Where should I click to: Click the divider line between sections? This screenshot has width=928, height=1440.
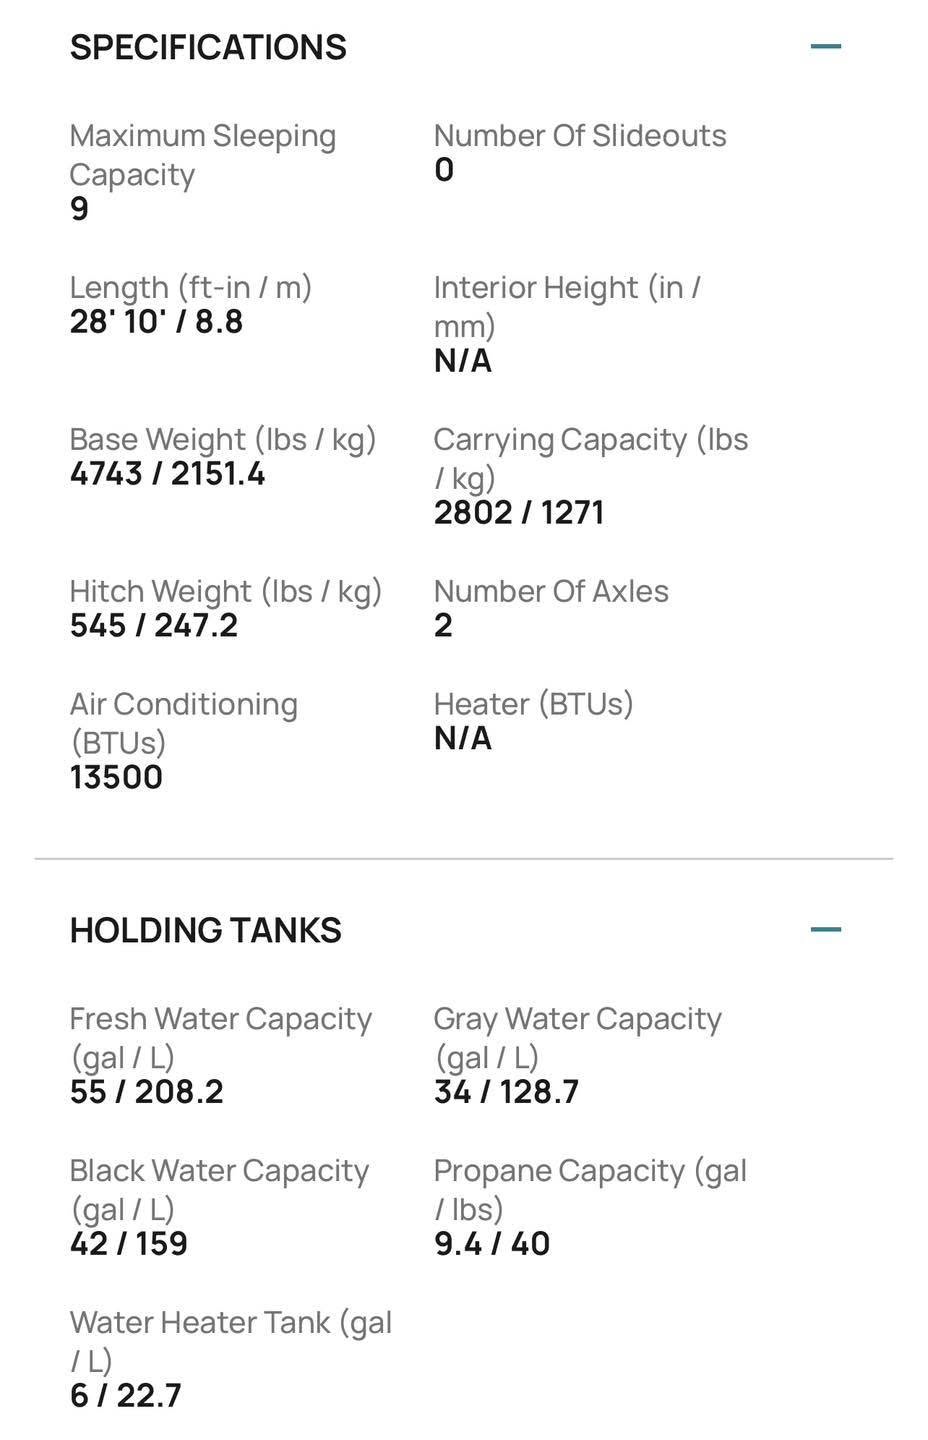pos(464,858)
